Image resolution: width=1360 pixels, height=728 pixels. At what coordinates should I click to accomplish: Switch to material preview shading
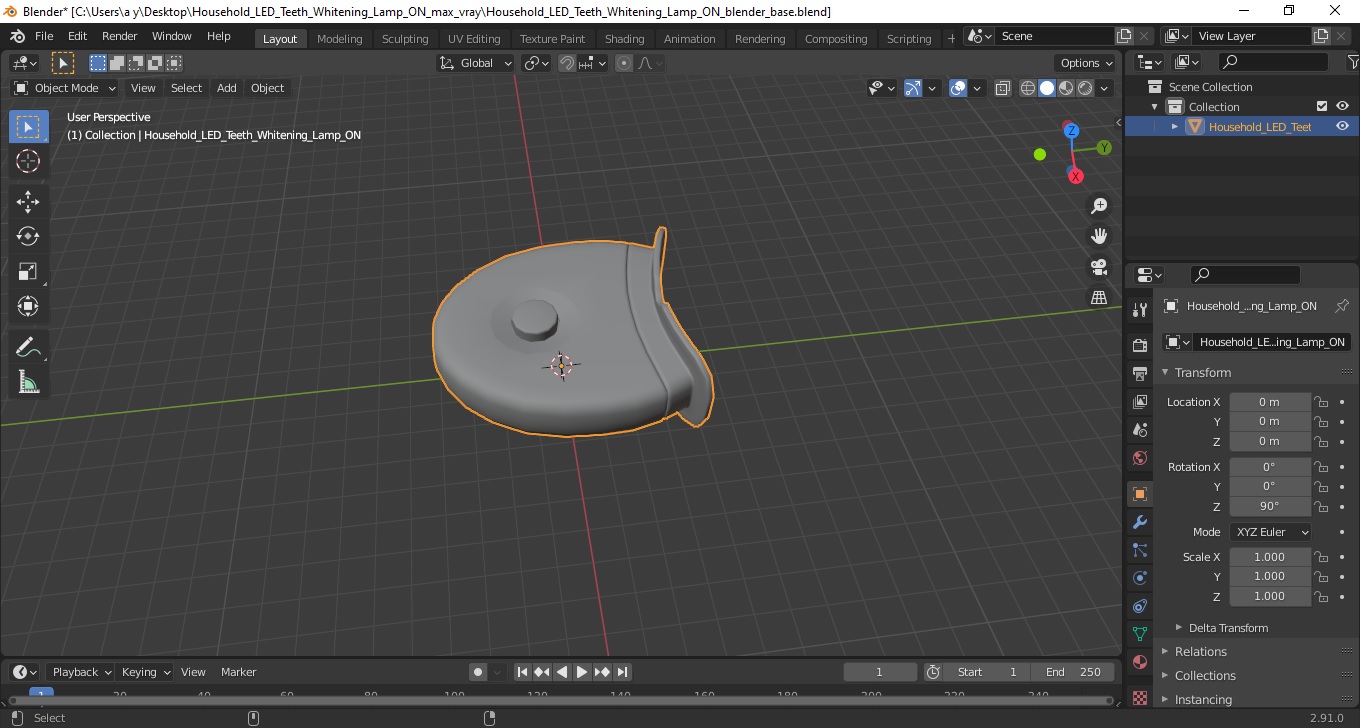tap(1066, 88)
